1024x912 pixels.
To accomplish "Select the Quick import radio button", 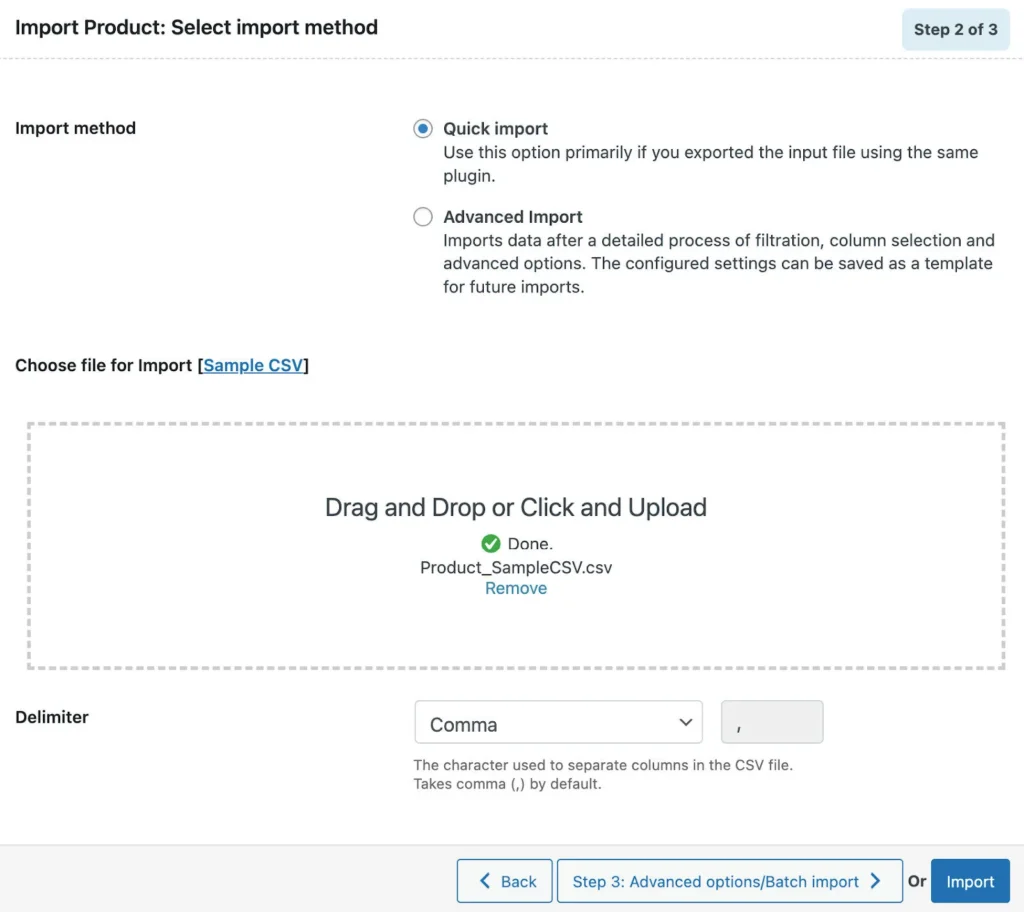I will click(422, 128).
